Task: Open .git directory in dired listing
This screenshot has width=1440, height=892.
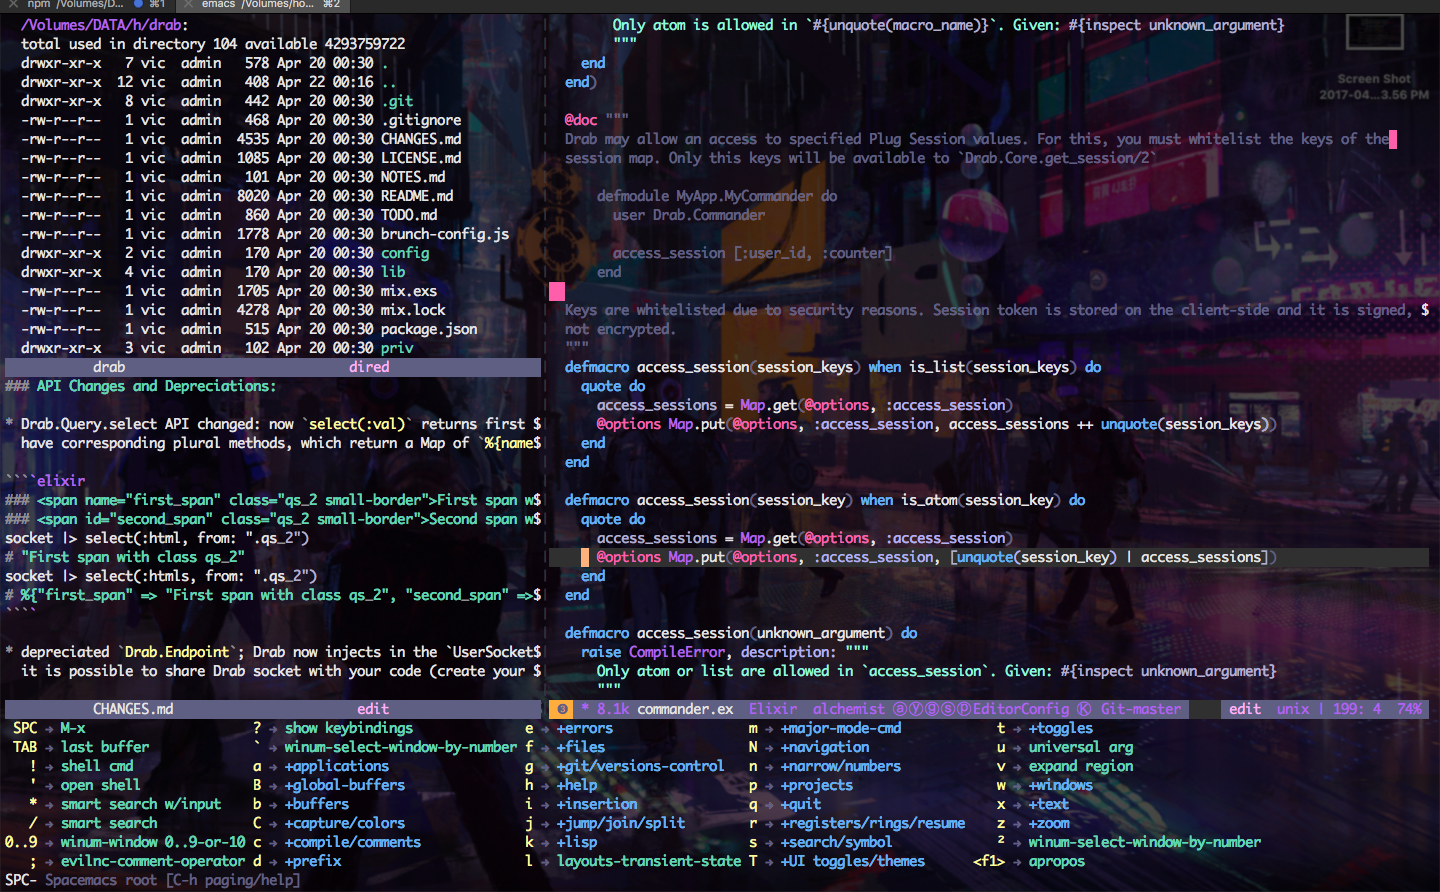Action: (x=397, y=101)
